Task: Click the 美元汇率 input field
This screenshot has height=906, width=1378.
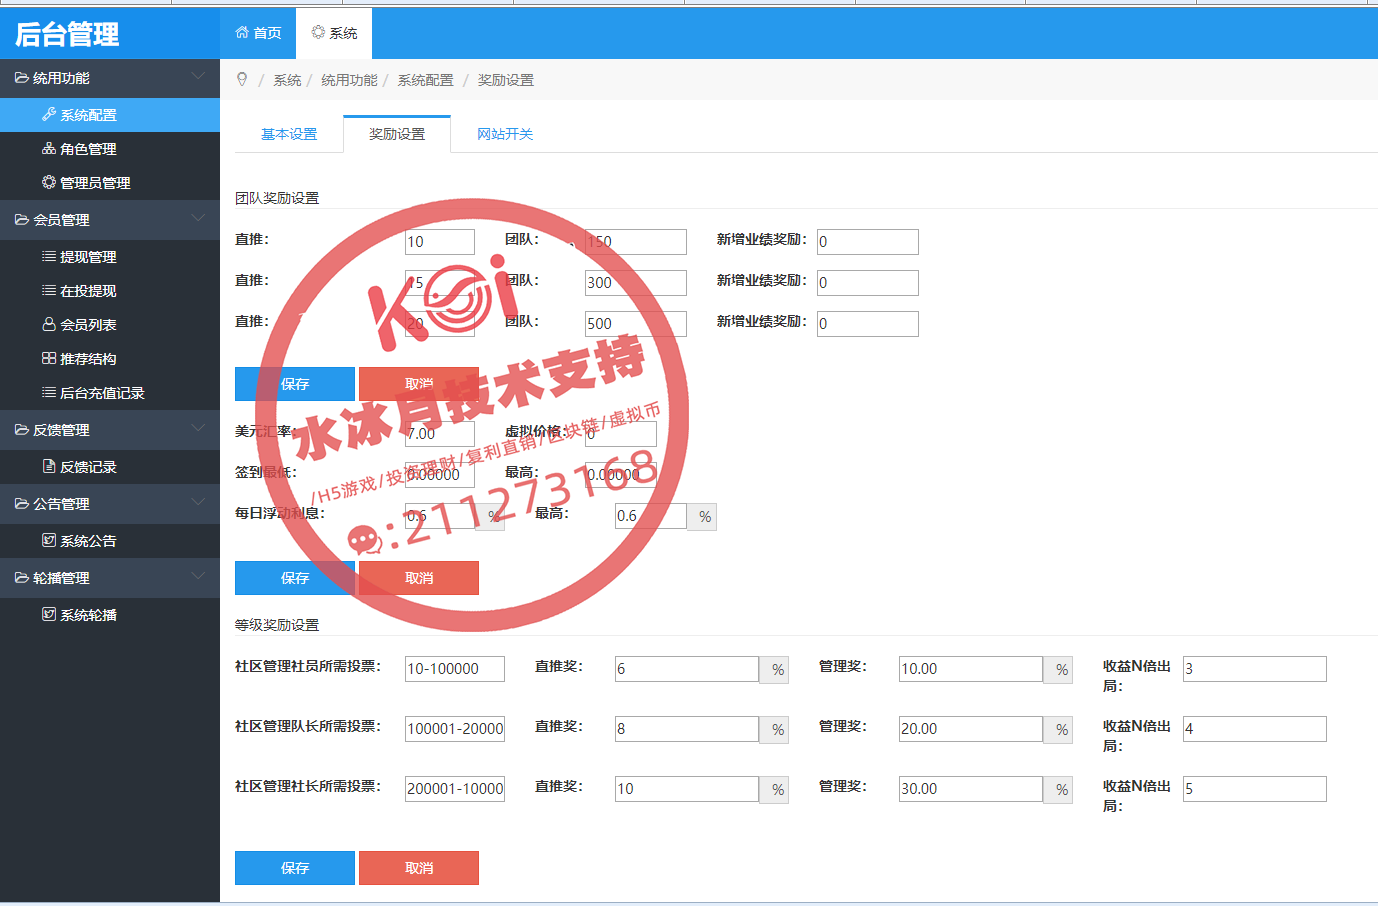Action: [x=440, y=434]
